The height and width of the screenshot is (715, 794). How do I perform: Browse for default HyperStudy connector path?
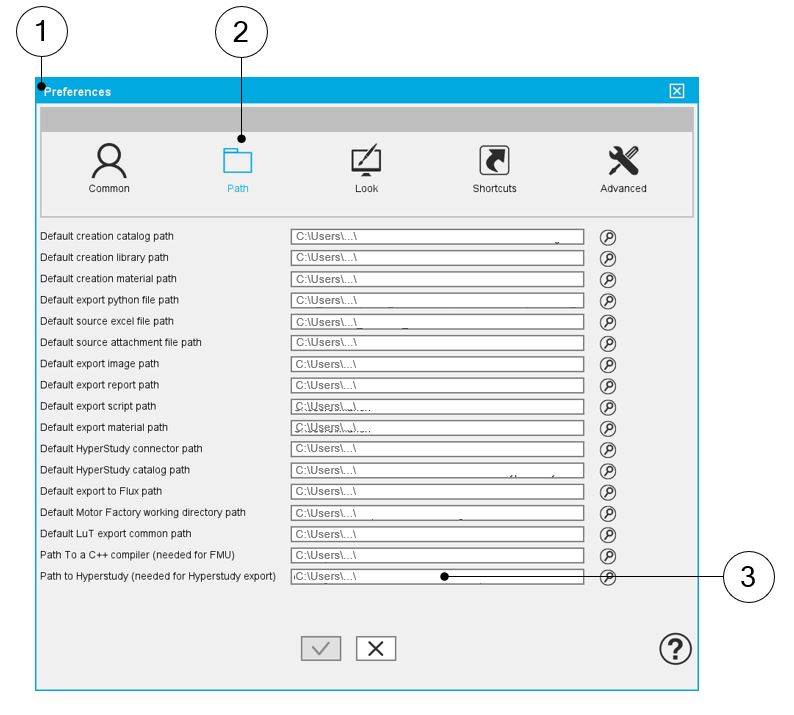point(607,449)
